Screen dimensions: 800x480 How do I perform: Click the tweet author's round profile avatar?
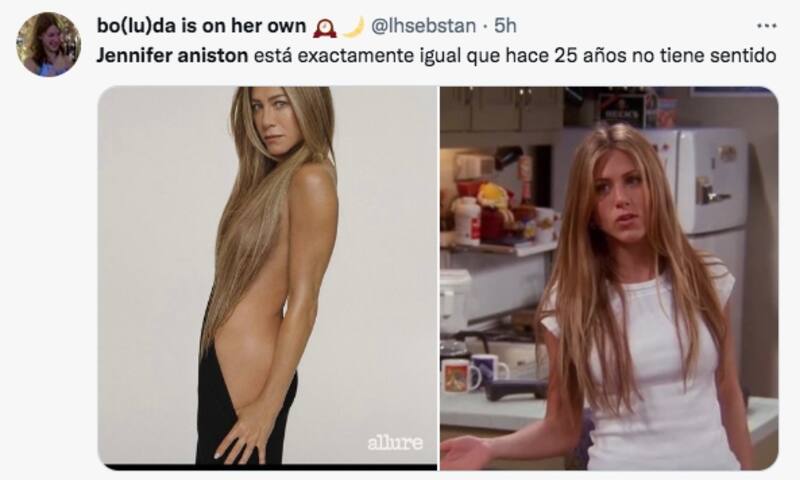click(48, 44)
